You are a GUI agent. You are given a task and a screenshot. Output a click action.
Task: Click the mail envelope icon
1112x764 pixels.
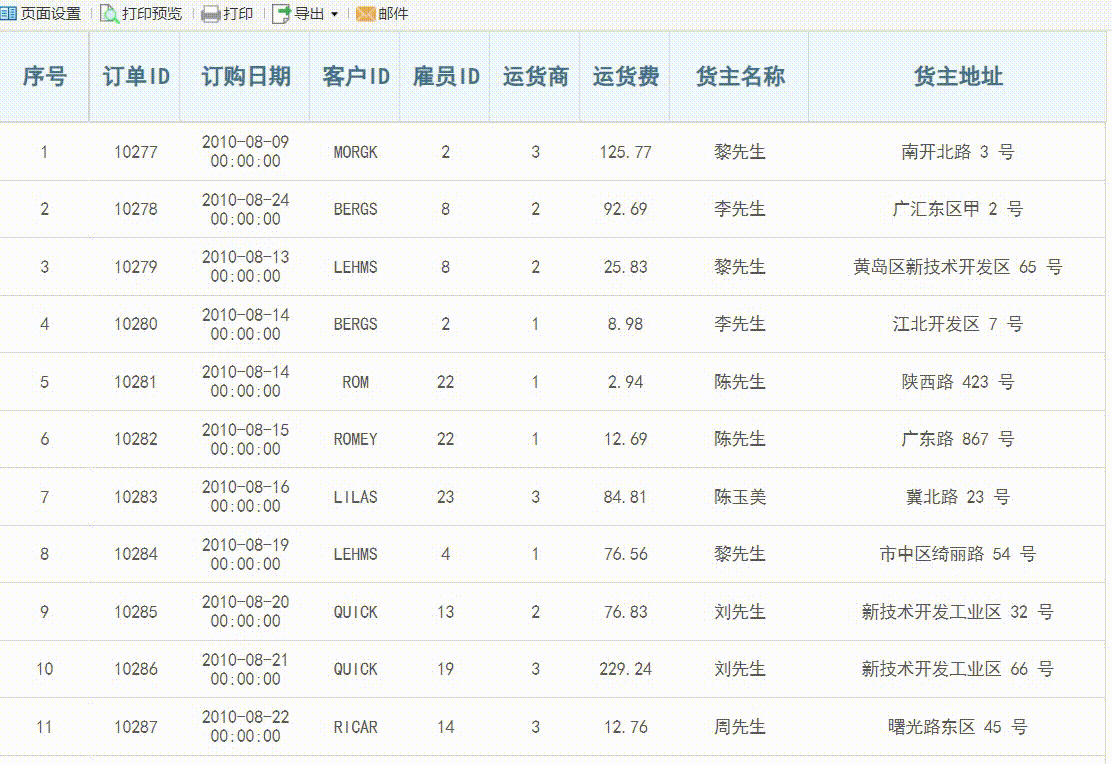pyautogui.click(x=365, y=13)
